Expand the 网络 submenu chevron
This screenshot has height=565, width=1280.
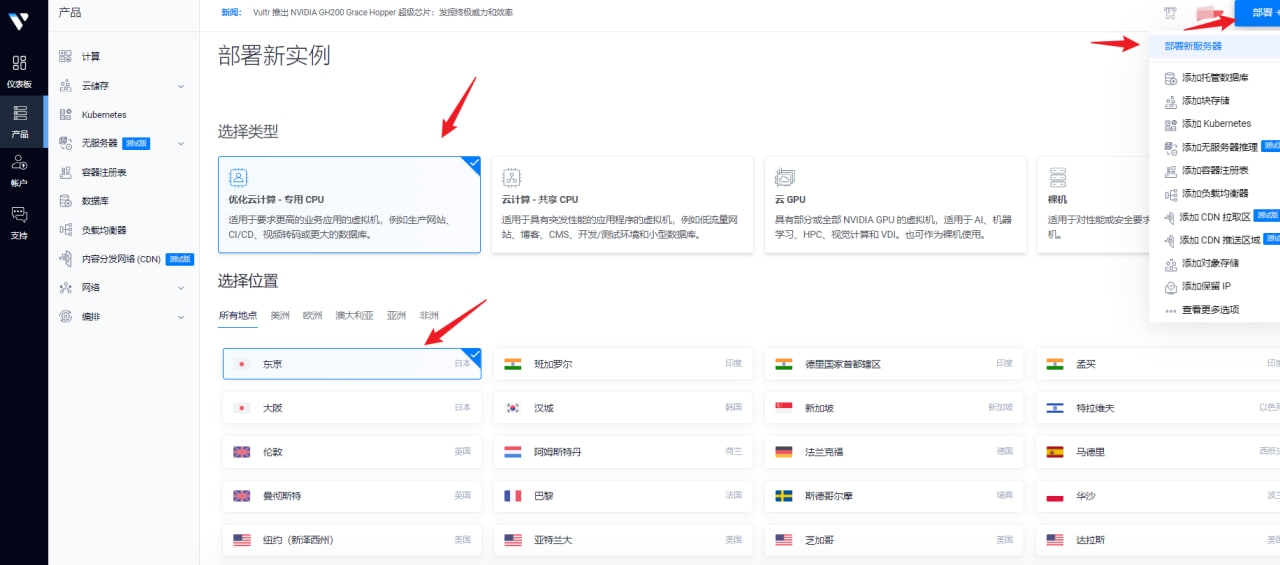coord(181,288)
